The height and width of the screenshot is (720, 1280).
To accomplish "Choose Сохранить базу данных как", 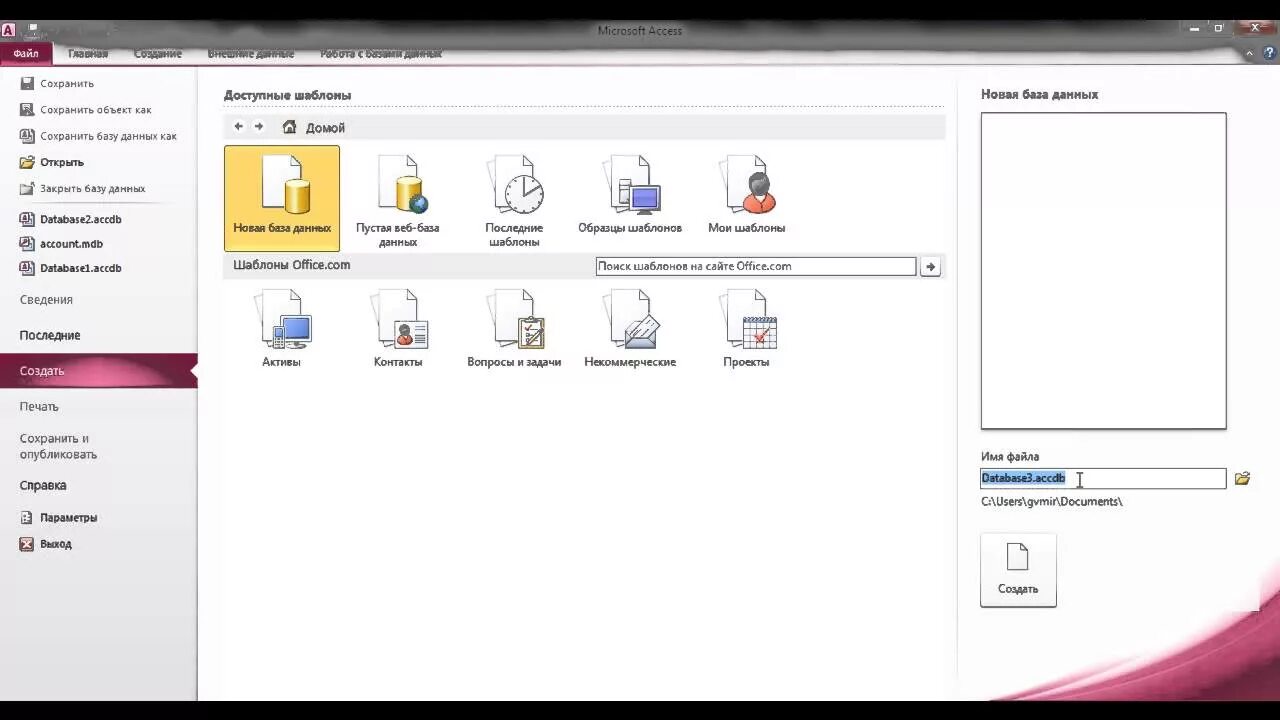I will pyautogui.click(x=98, y=136).
